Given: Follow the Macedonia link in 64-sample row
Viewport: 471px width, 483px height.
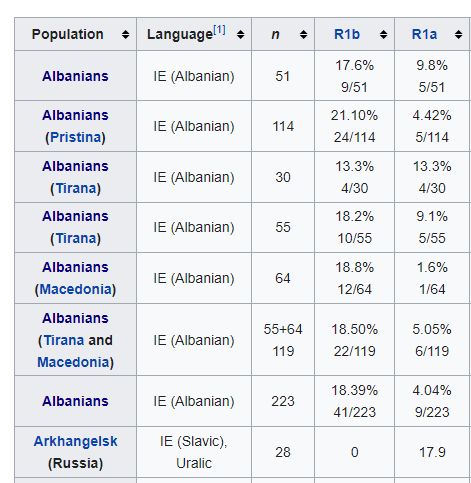Looking at the screenshot, I should click(75, 289).
